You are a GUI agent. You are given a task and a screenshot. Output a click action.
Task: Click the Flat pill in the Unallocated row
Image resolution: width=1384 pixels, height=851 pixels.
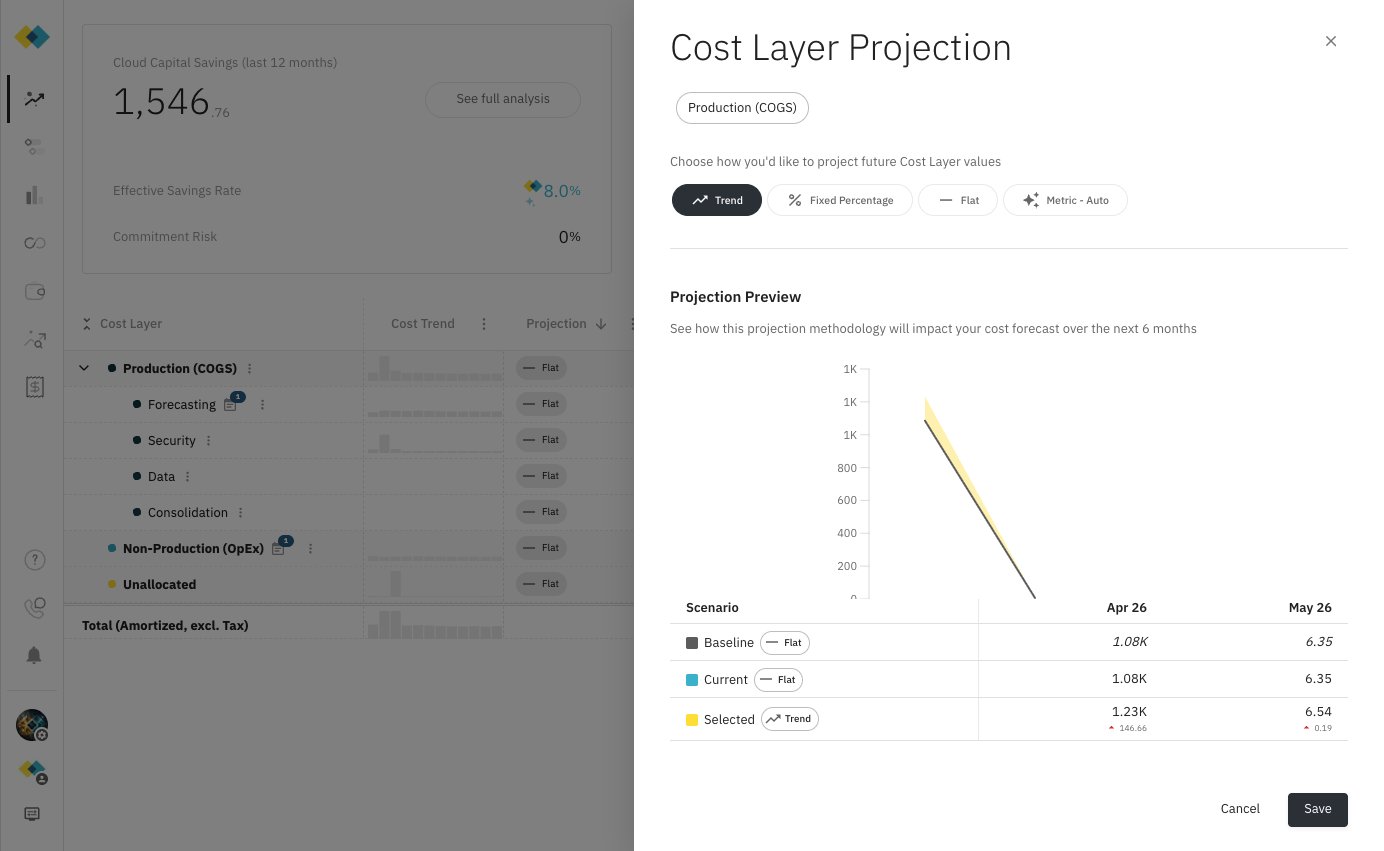pos(541,584)
